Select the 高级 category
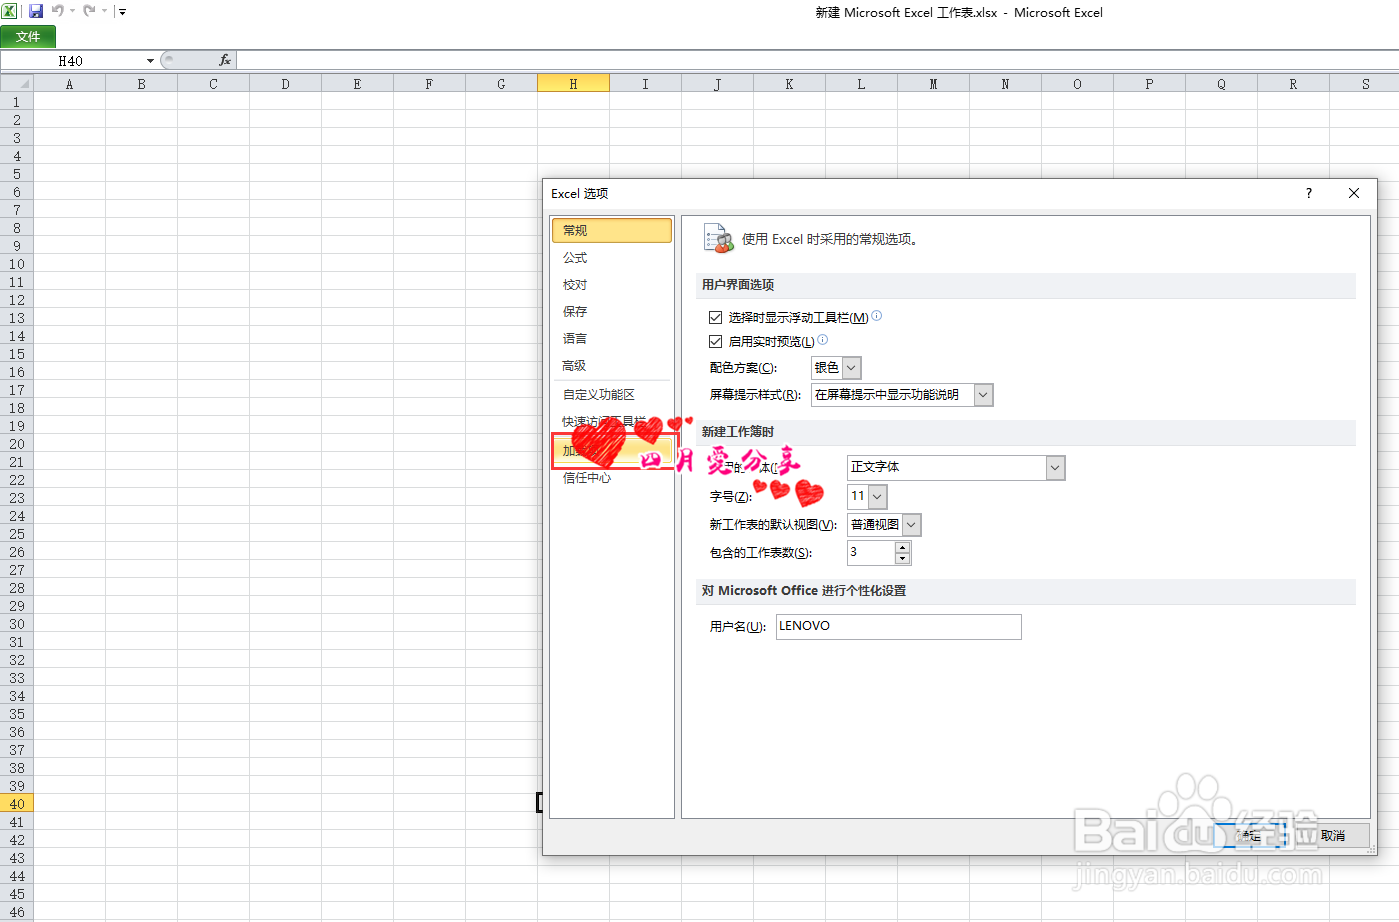 coord(611,366)
